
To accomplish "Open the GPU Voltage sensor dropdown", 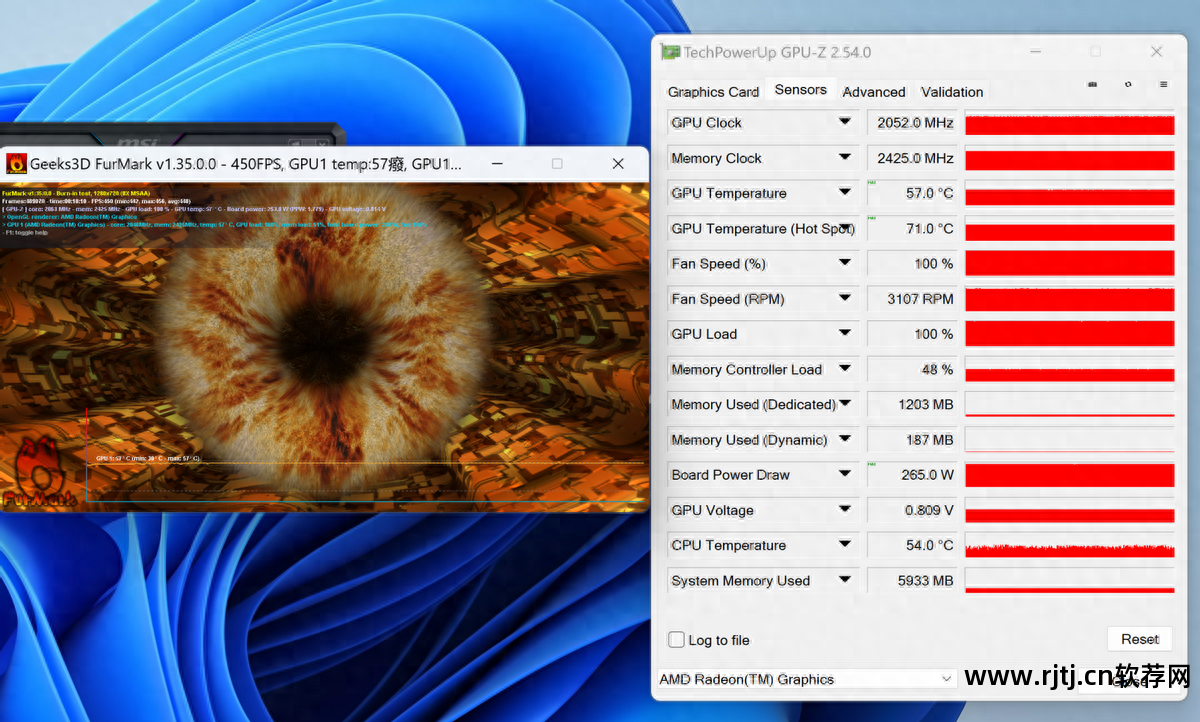I will [x=845, y=510].
